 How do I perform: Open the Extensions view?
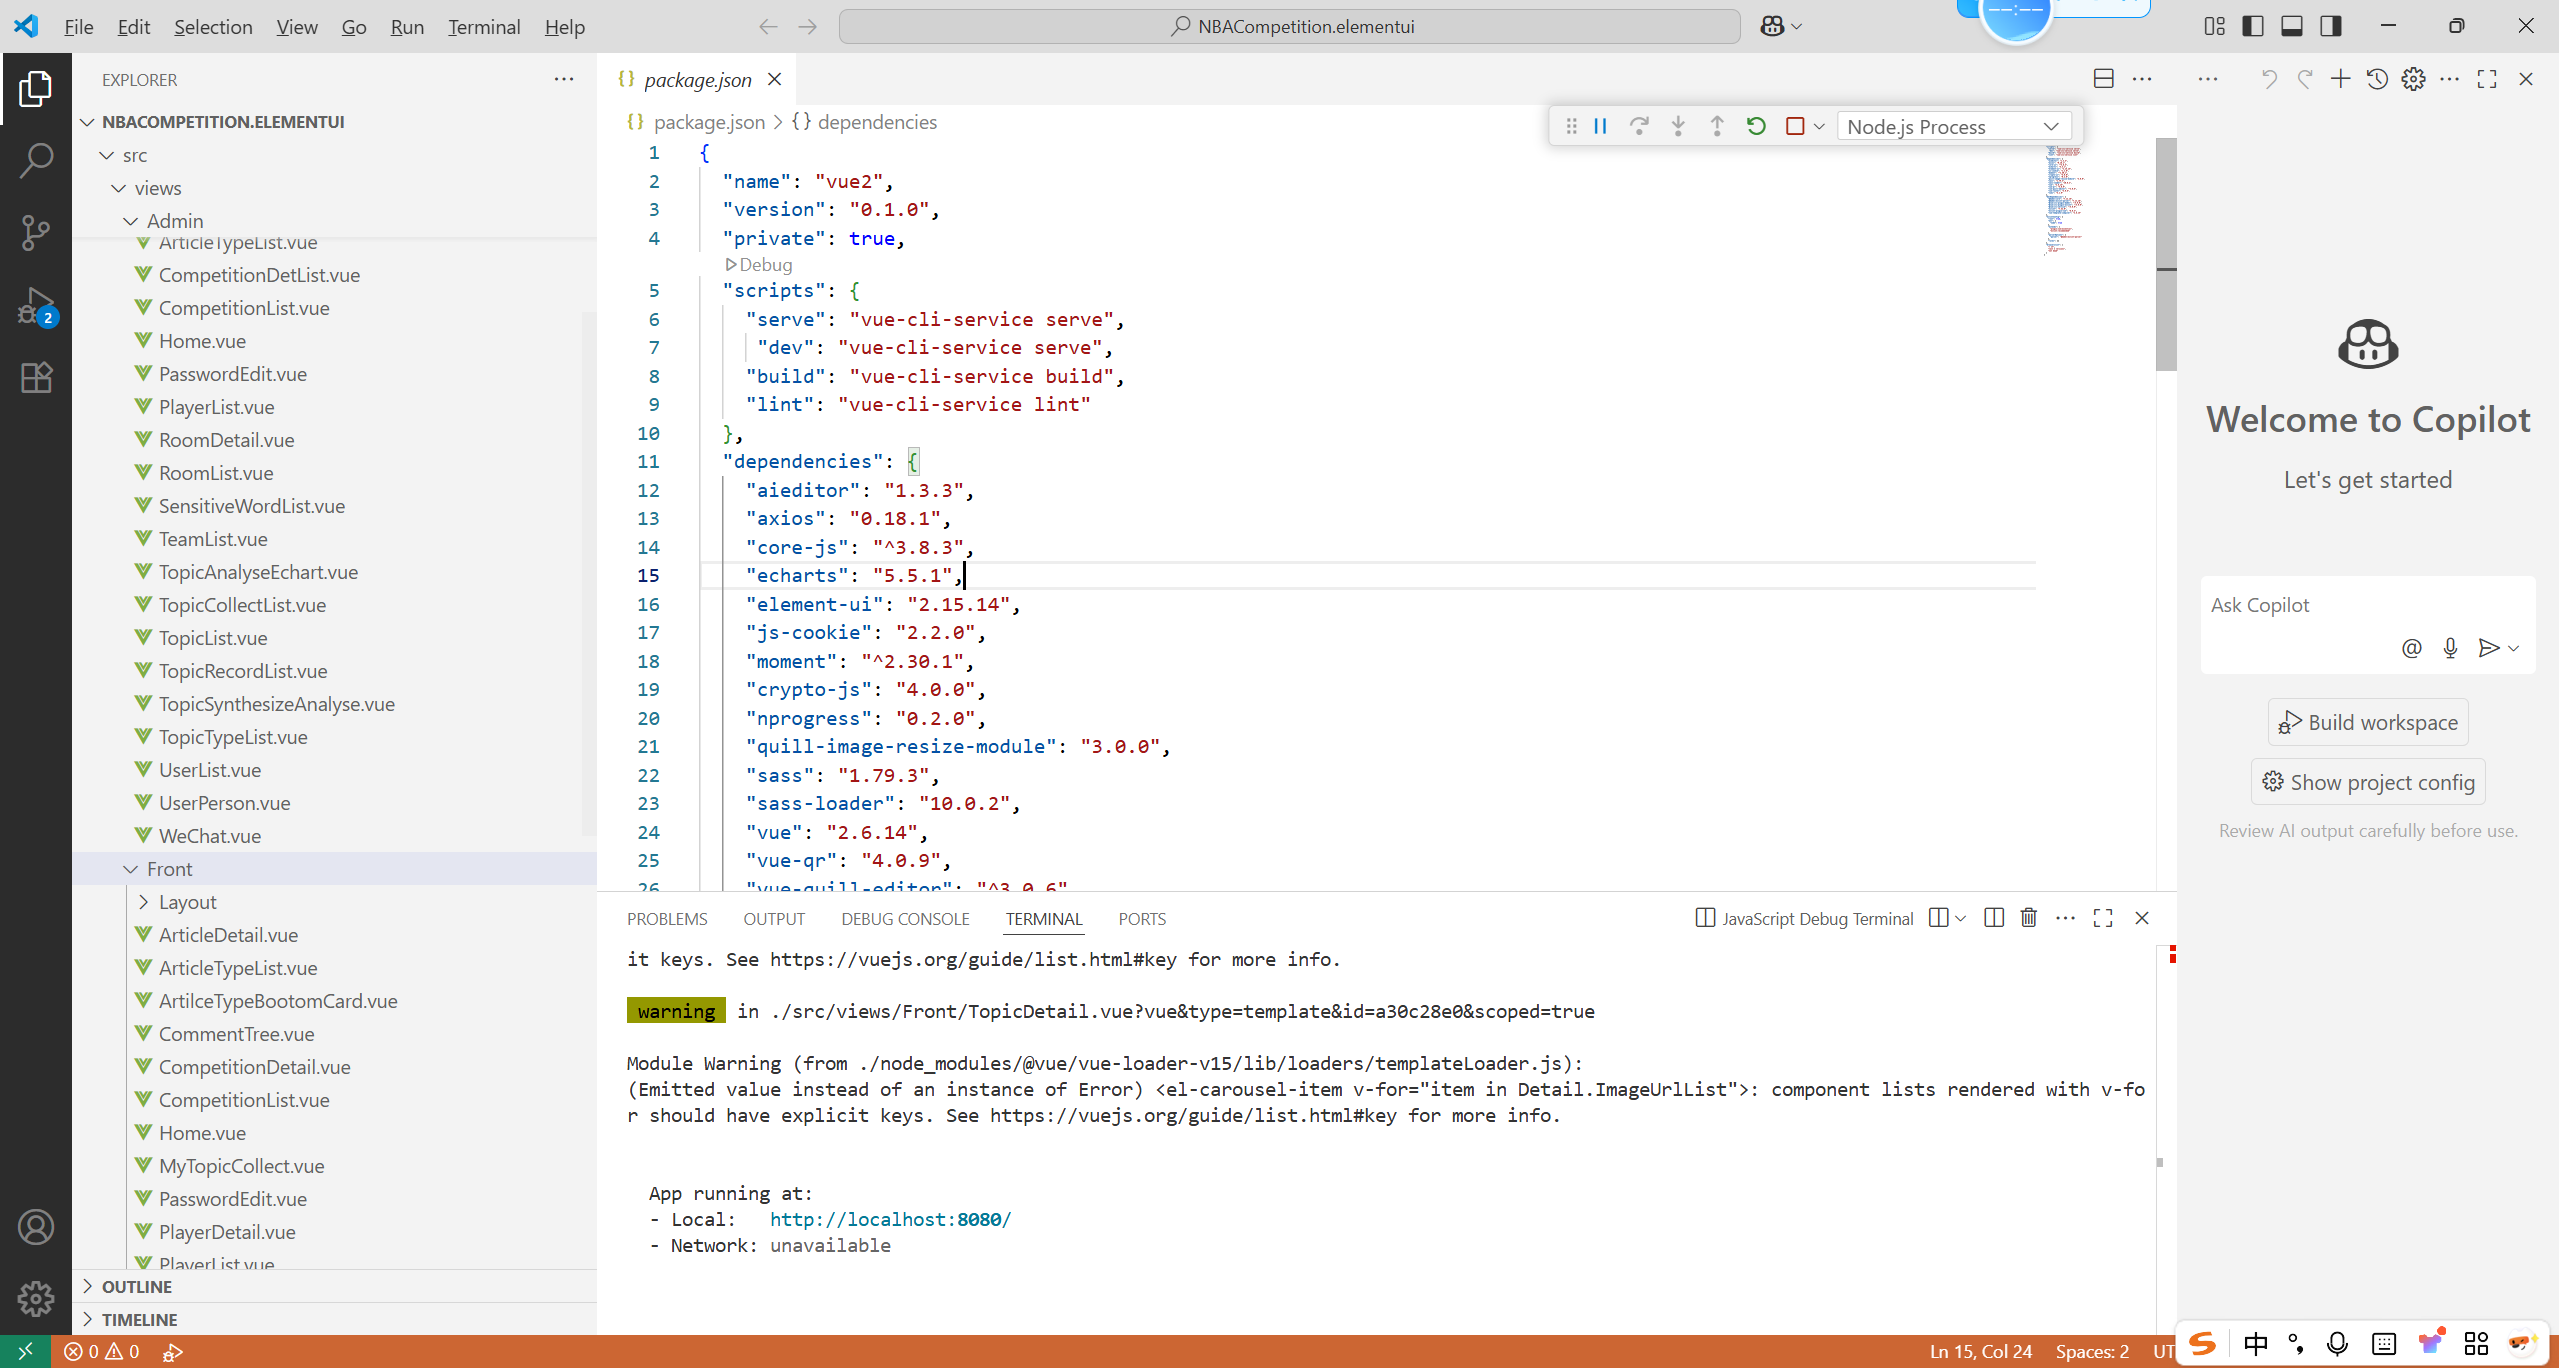[36, 378]
